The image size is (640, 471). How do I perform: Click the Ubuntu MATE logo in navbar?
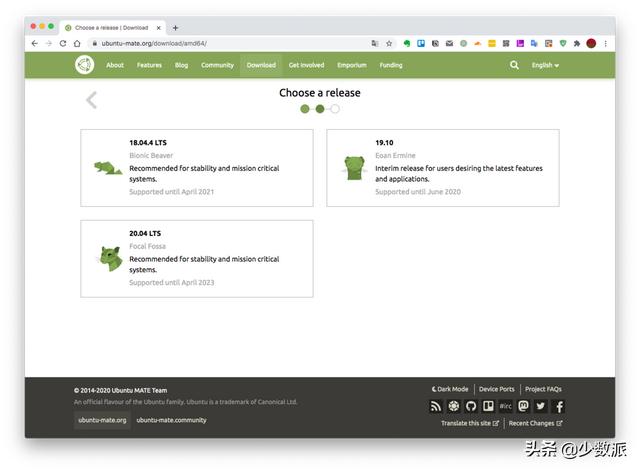(x=84, y=65)
